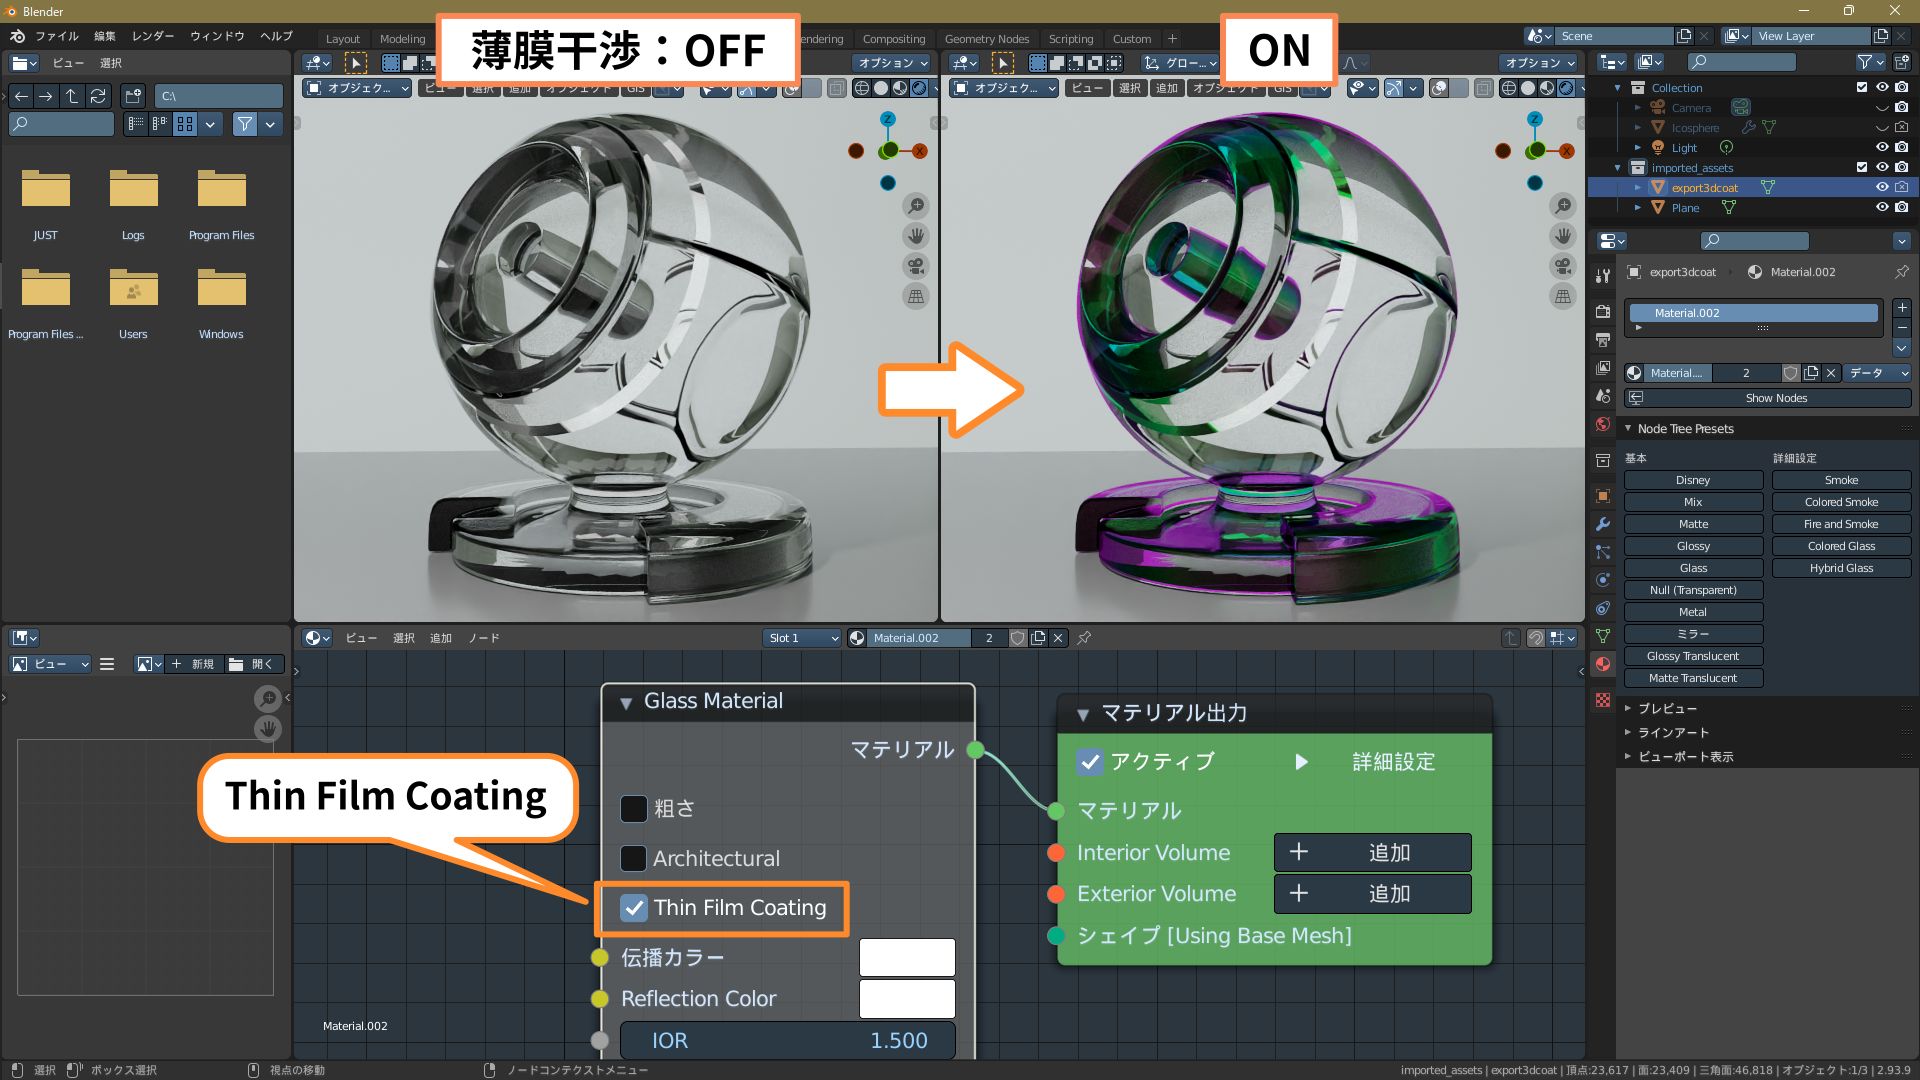Open the 伝播カラー color swatch

click(907, 957)
